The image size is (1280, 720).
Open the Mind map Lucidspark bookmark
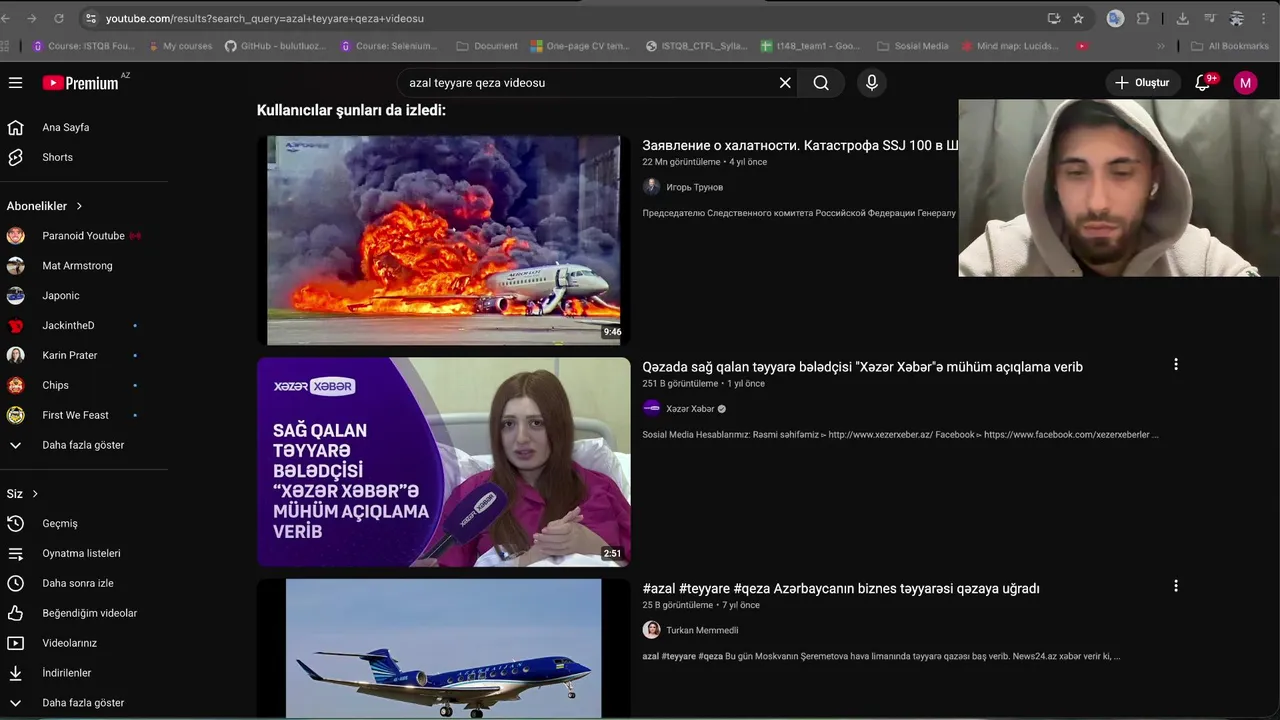tap(1010, 46)
